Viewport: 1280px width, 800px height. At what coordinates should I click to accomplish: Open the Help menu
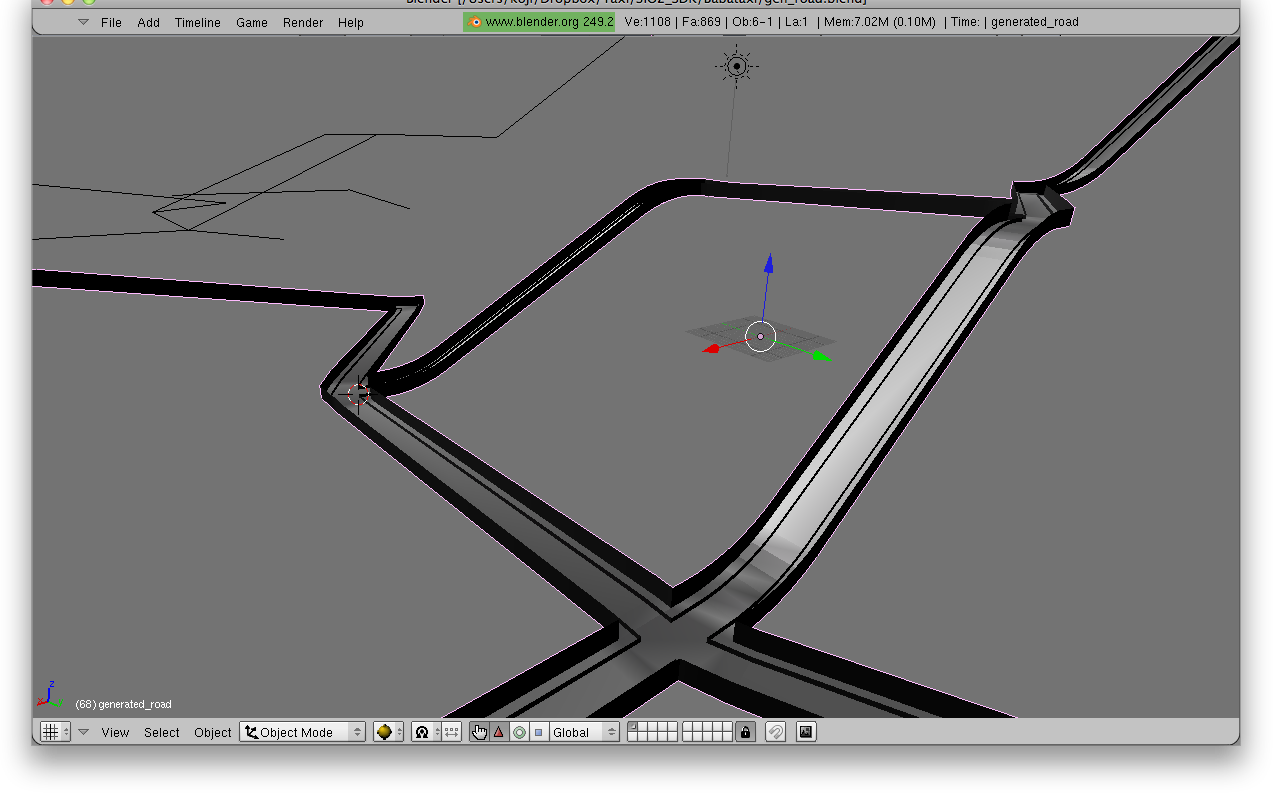coord(351,22)
